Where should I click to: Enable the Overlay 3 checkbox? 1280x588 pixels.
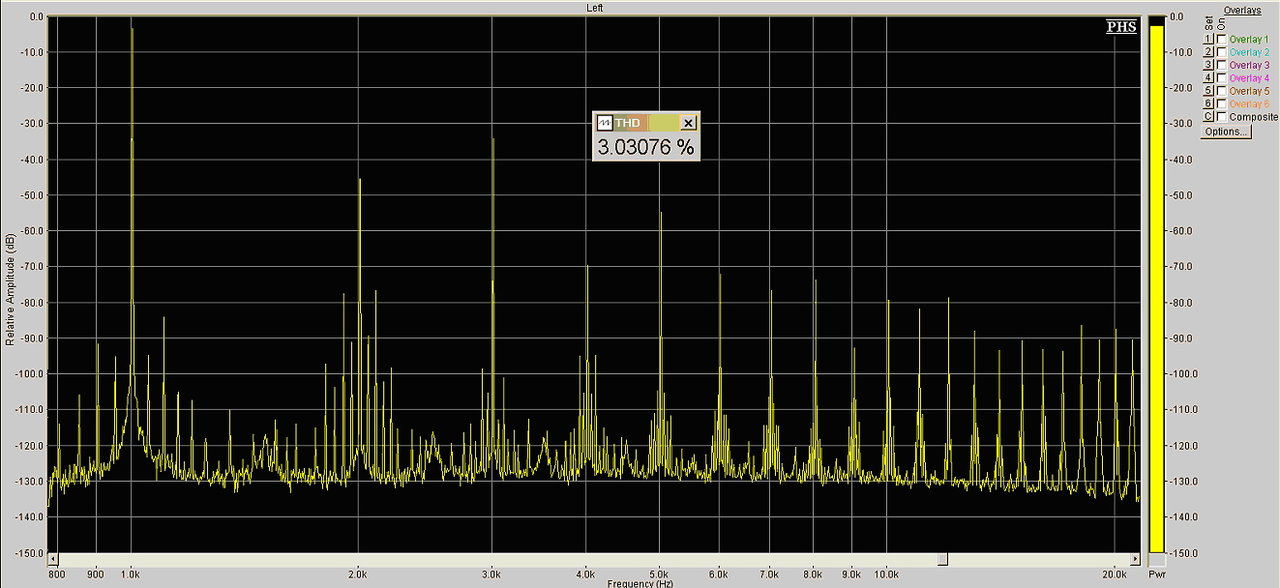[1221, 65]
